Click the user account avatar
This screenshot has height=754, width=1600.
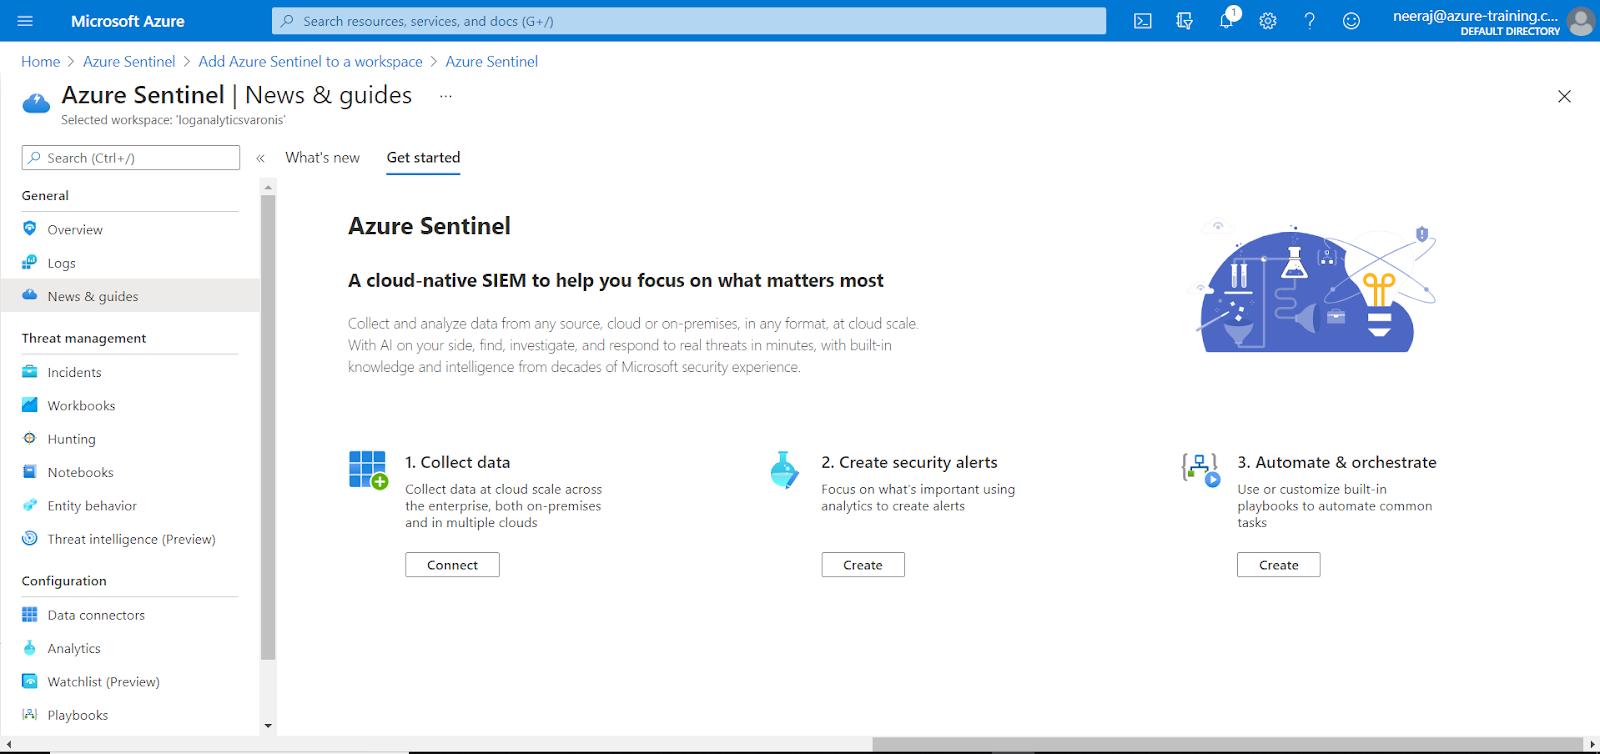click(1581, 21)
